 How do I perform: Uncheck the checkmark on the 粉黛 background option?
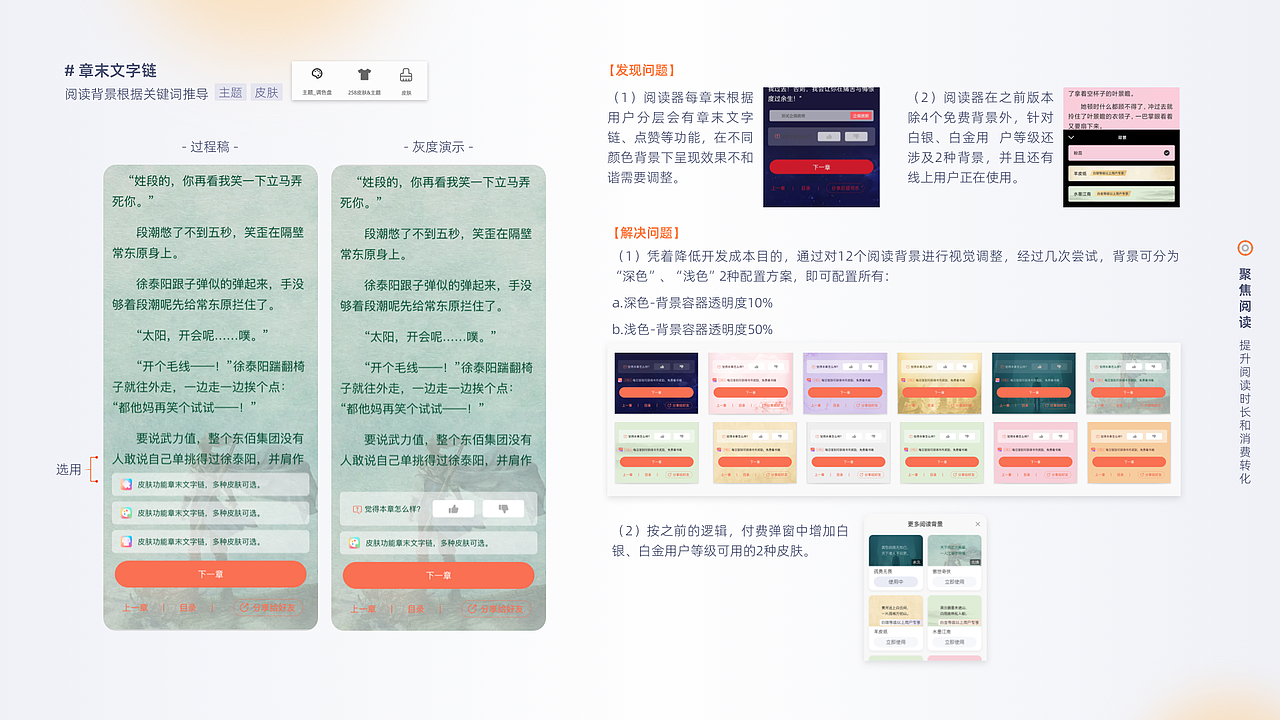(x=1167, y=152)
